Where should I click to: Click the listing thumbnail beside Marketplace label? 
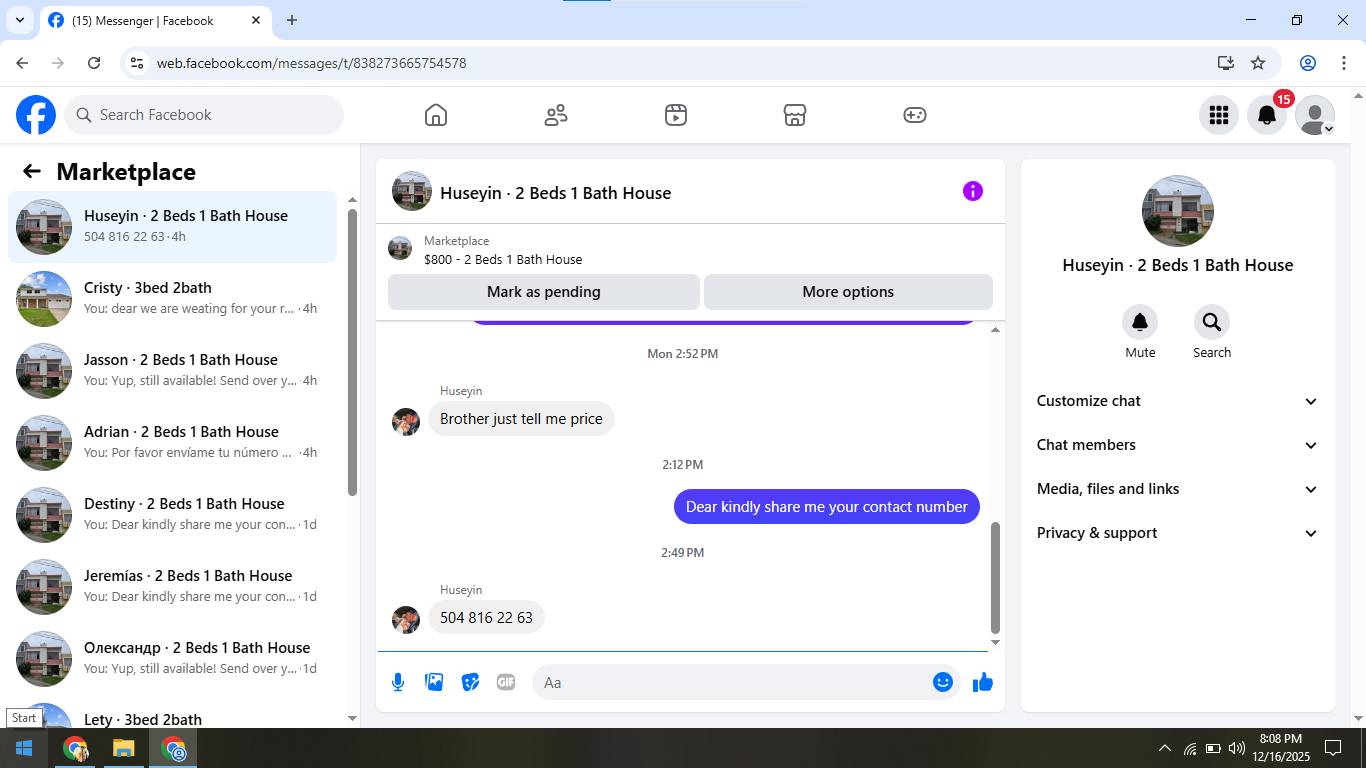(x=400, y=249)
